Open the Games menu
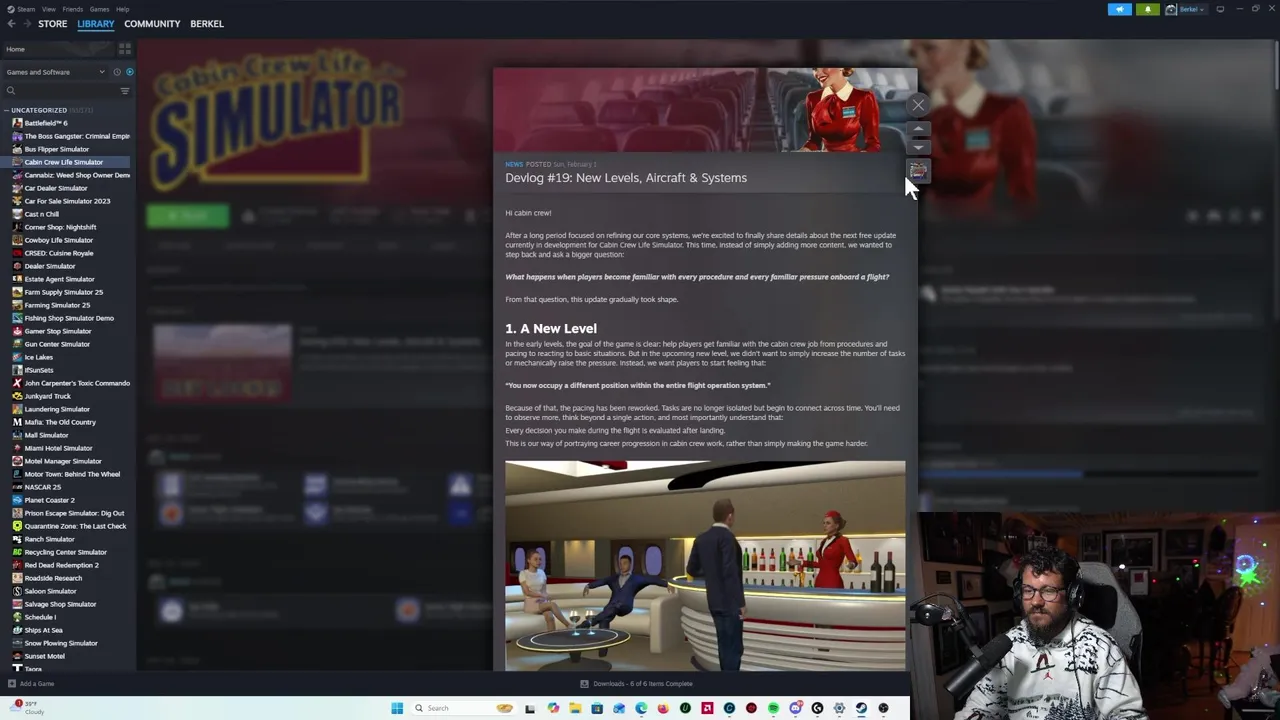The height and width of the screenshot is (720, 1280). (x=99, y=9)
